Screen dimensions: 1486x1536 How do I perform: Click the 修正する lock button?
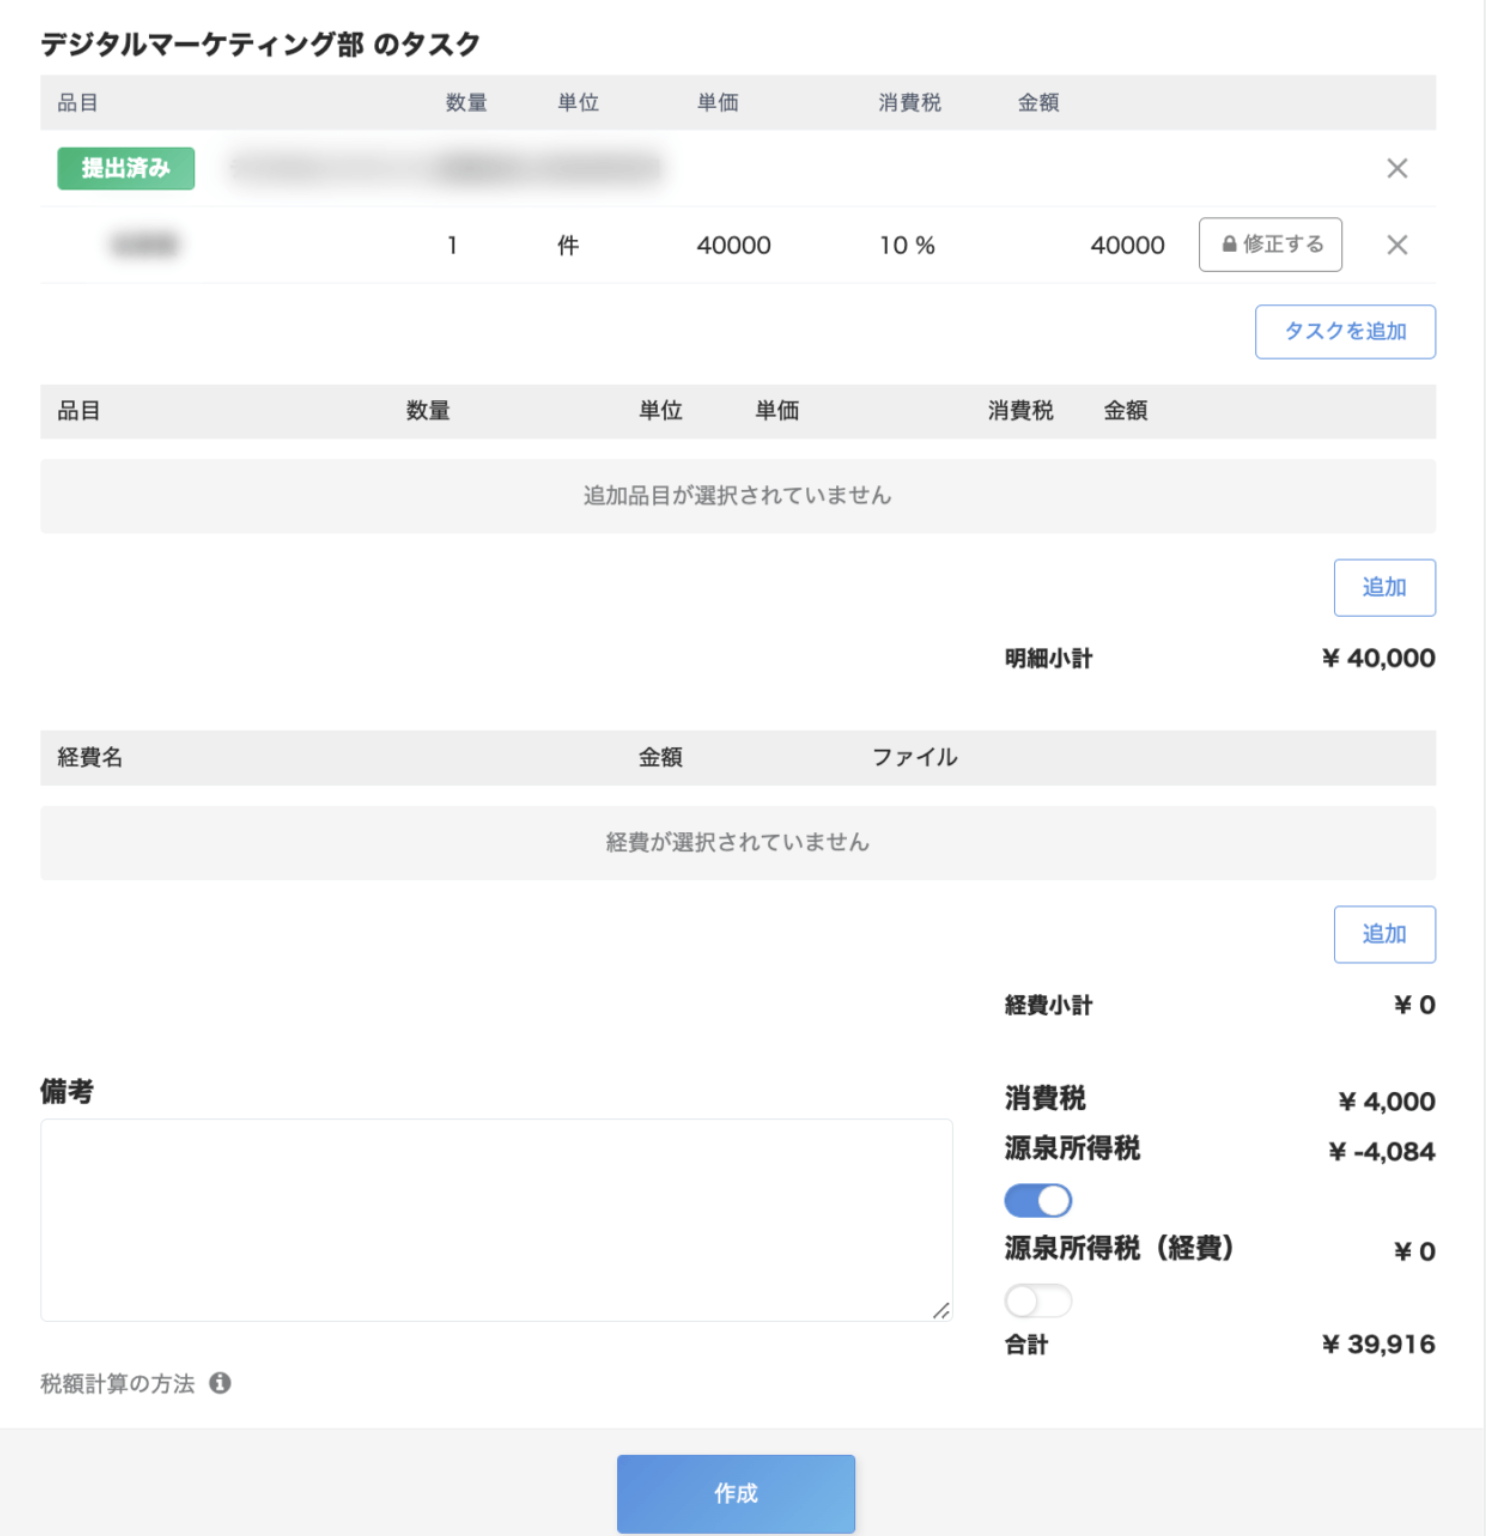click(1270, 245)
